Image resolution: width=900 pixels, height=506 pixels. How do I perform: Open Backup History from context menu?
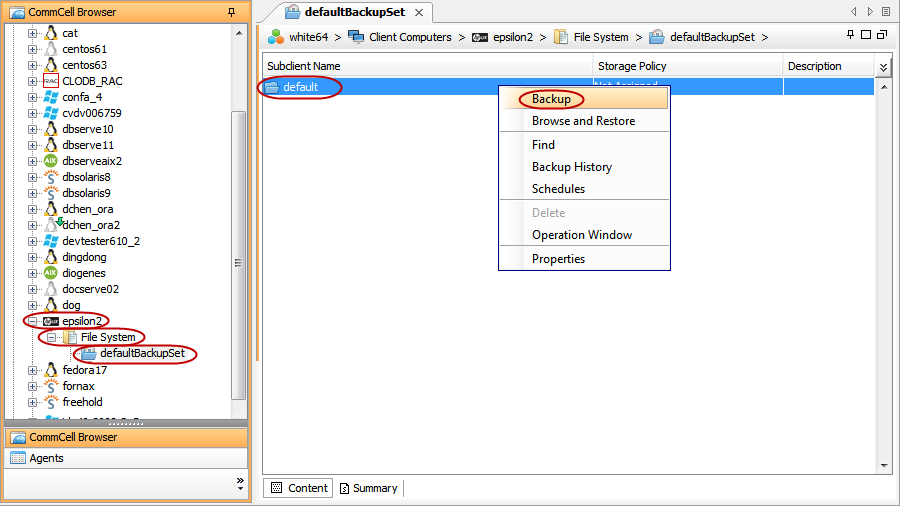[571, 167]
